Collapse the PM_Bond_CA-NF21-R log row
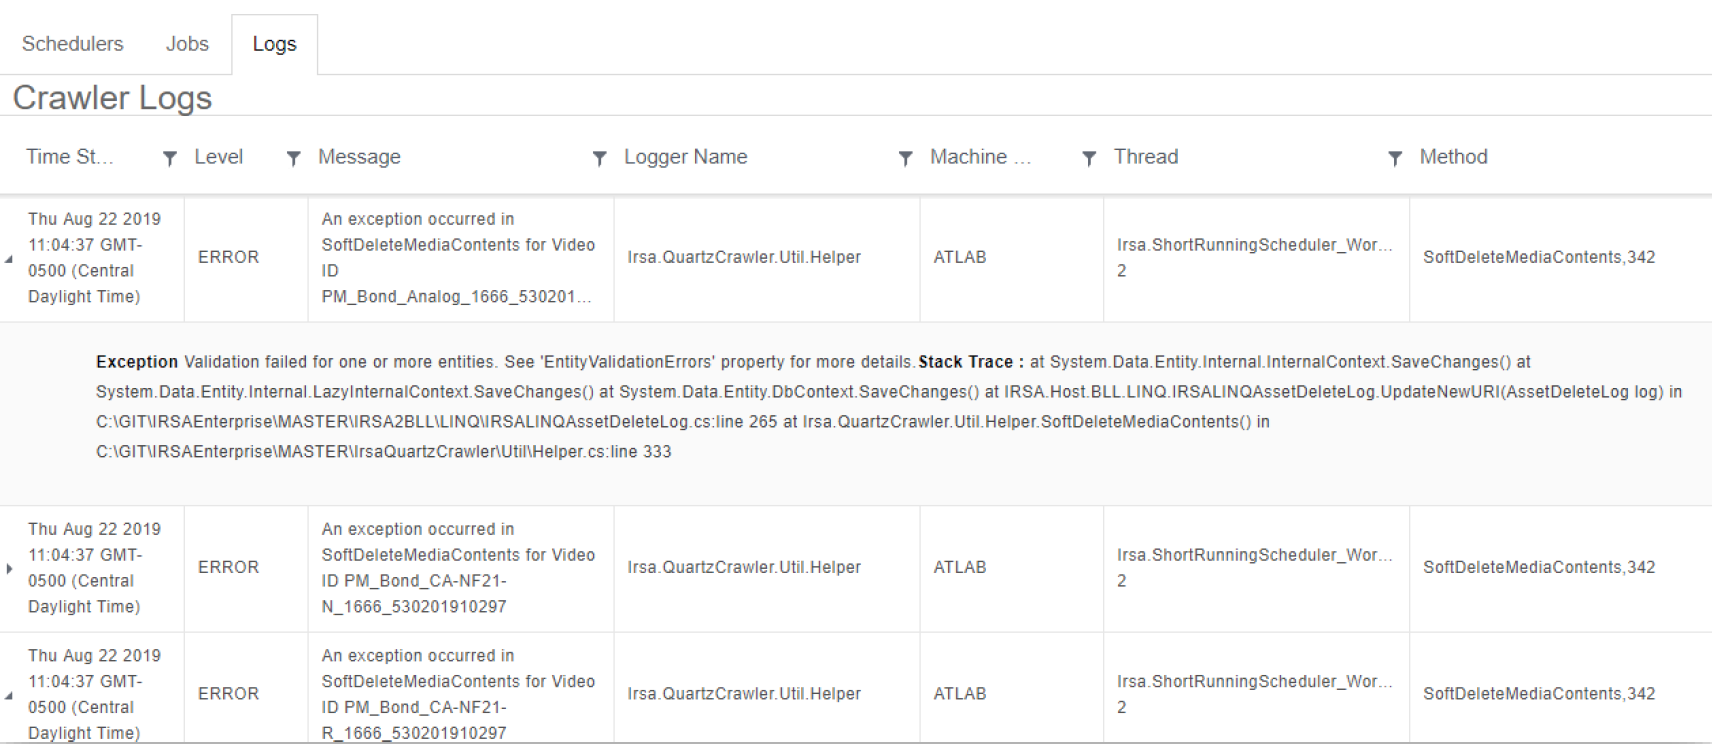The height and width of the screenshot is (744, 1712). [9, 695]
